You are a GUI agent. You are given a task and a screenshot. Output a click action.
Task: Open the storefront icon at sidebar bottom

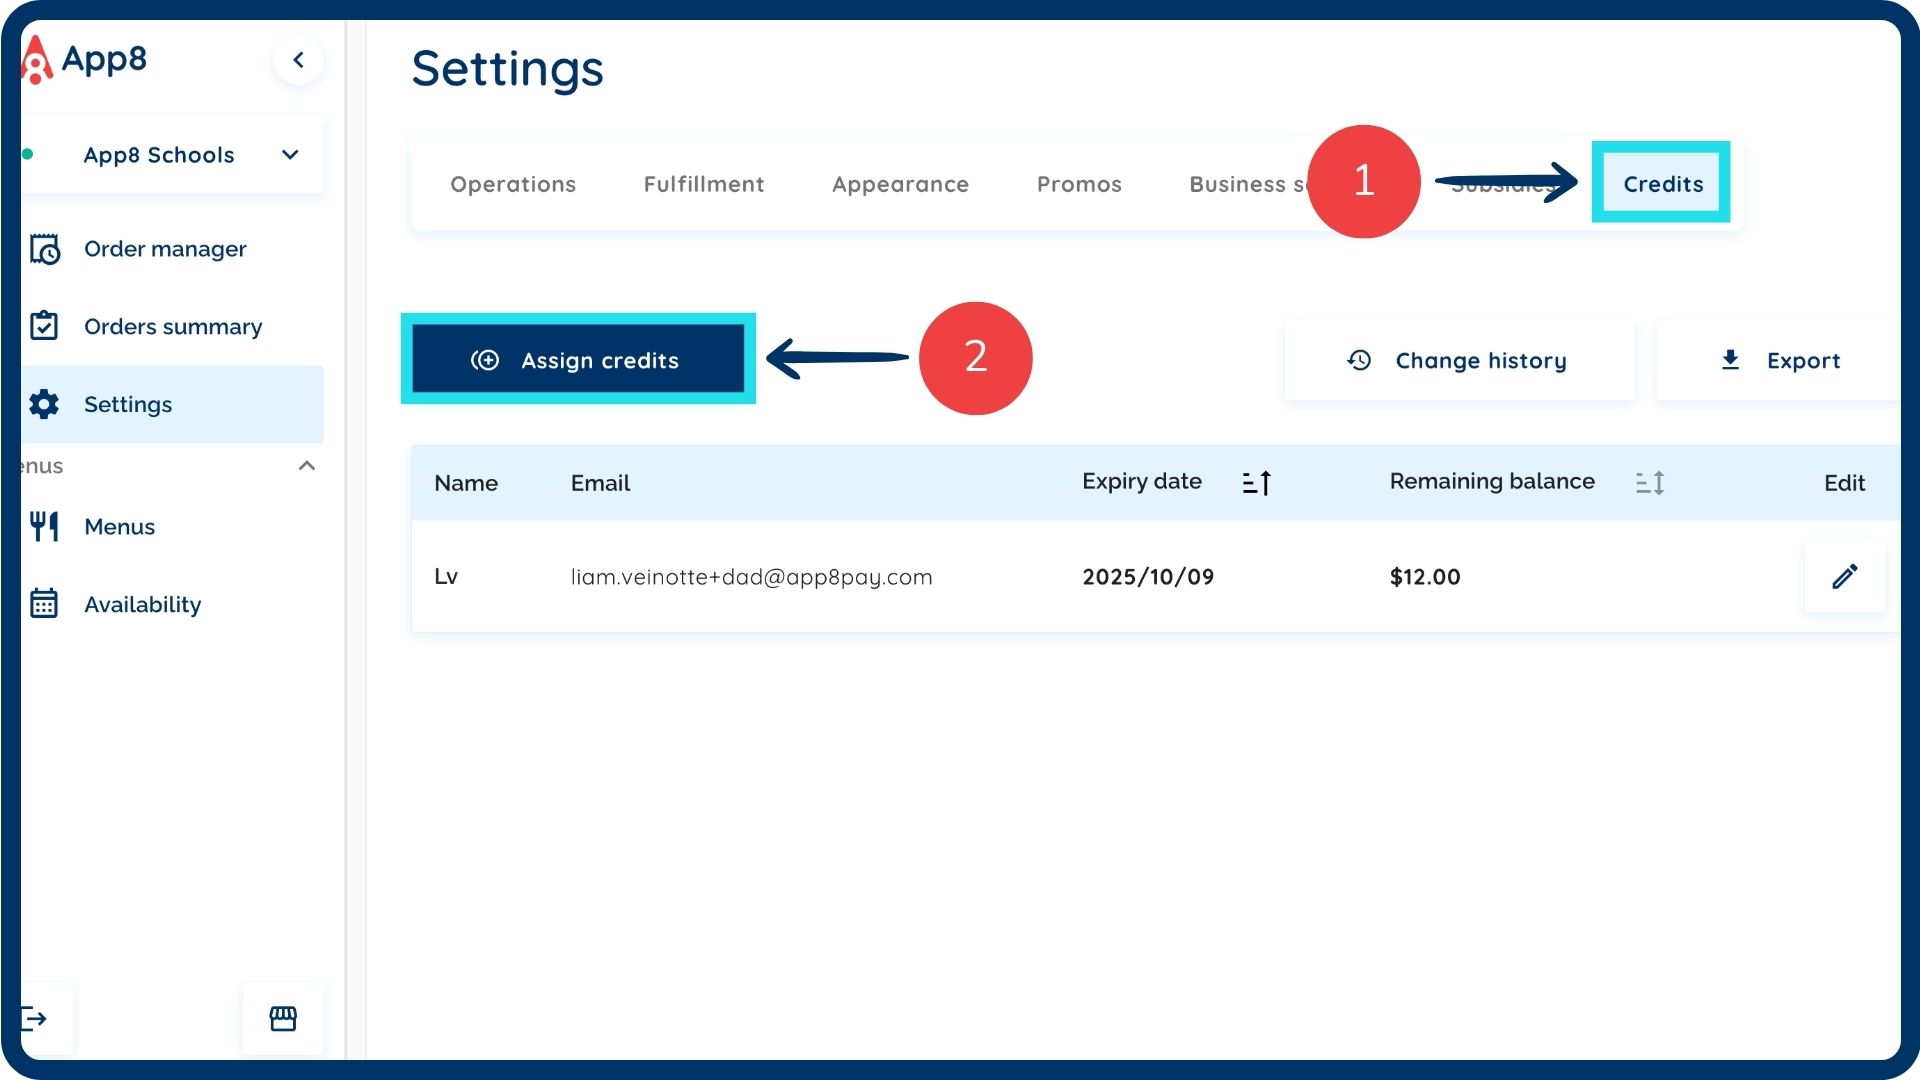tap(283, 1018)
